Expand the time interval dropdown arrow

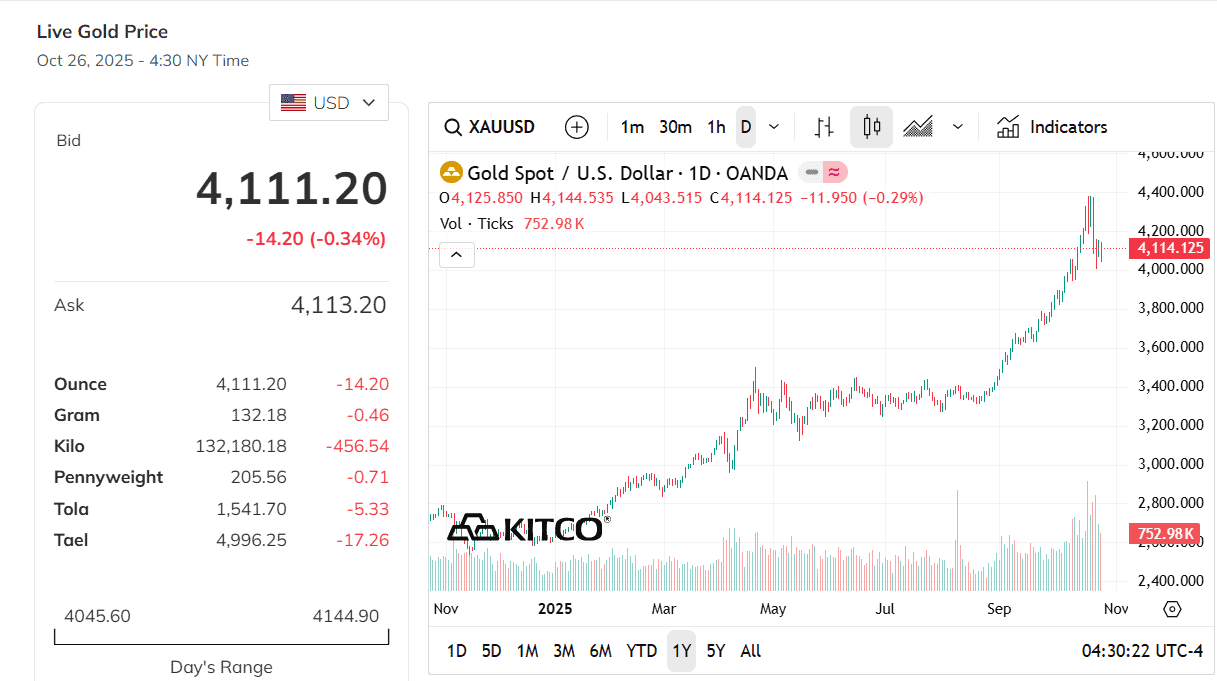pos(773,127)
